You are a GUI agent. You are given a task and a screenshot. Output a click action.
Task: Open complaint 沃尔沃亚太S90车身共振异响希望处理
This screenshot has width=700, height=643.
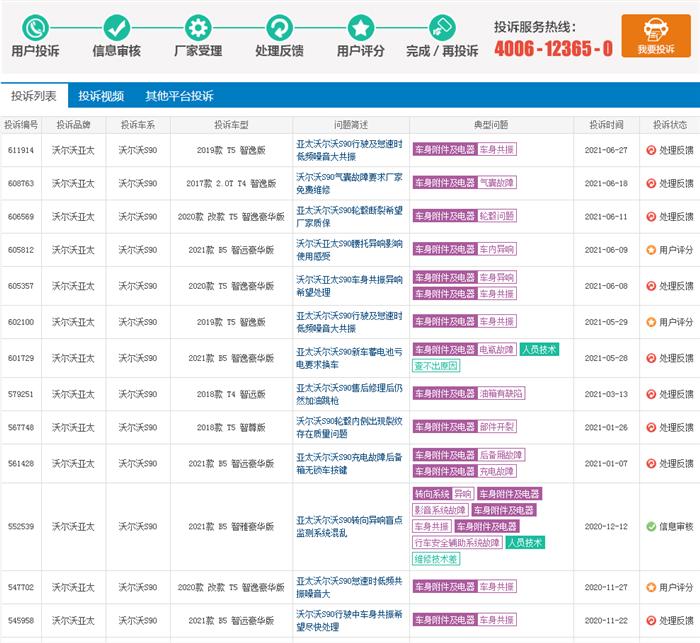pyautogui.click(x=349, y=286)
